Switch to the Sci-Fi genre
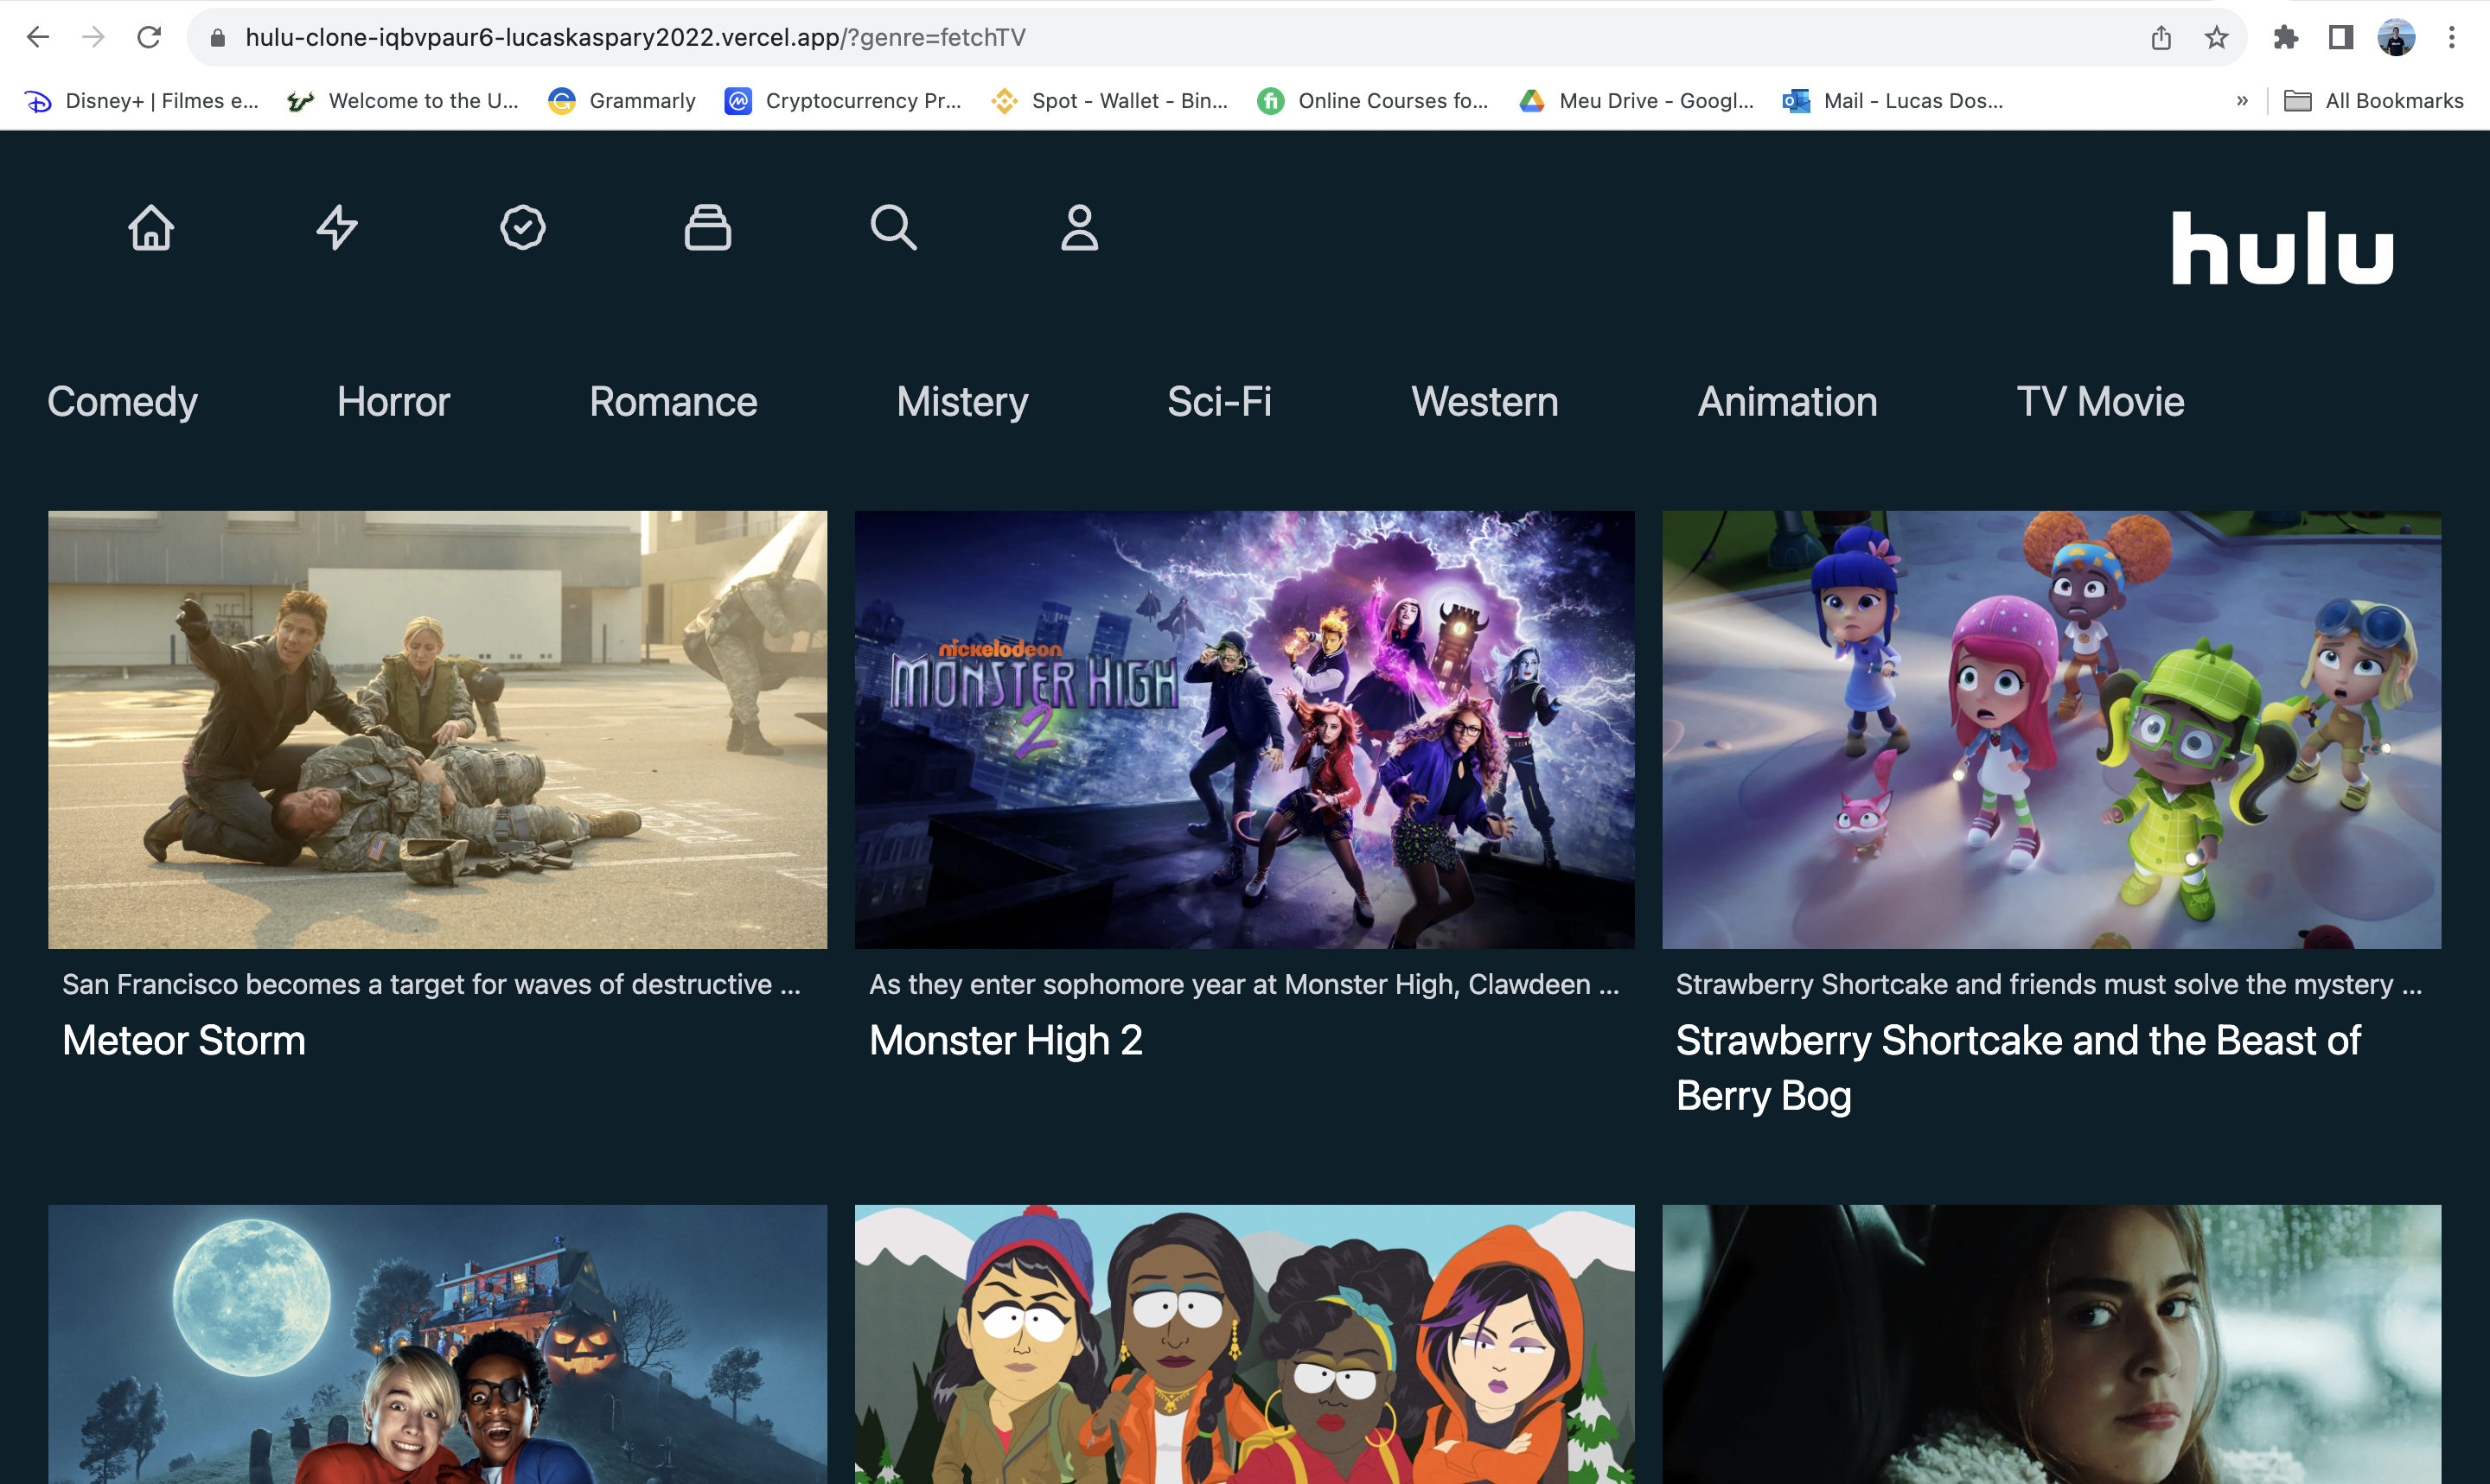The image size is (2490, 1484). 1219,402
